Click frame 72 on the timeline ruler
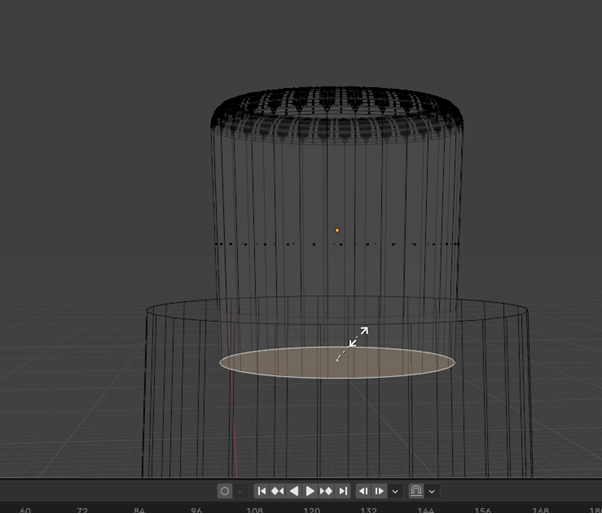The height and width of the screenshot is (514, 602). click(x=82, y=509)
